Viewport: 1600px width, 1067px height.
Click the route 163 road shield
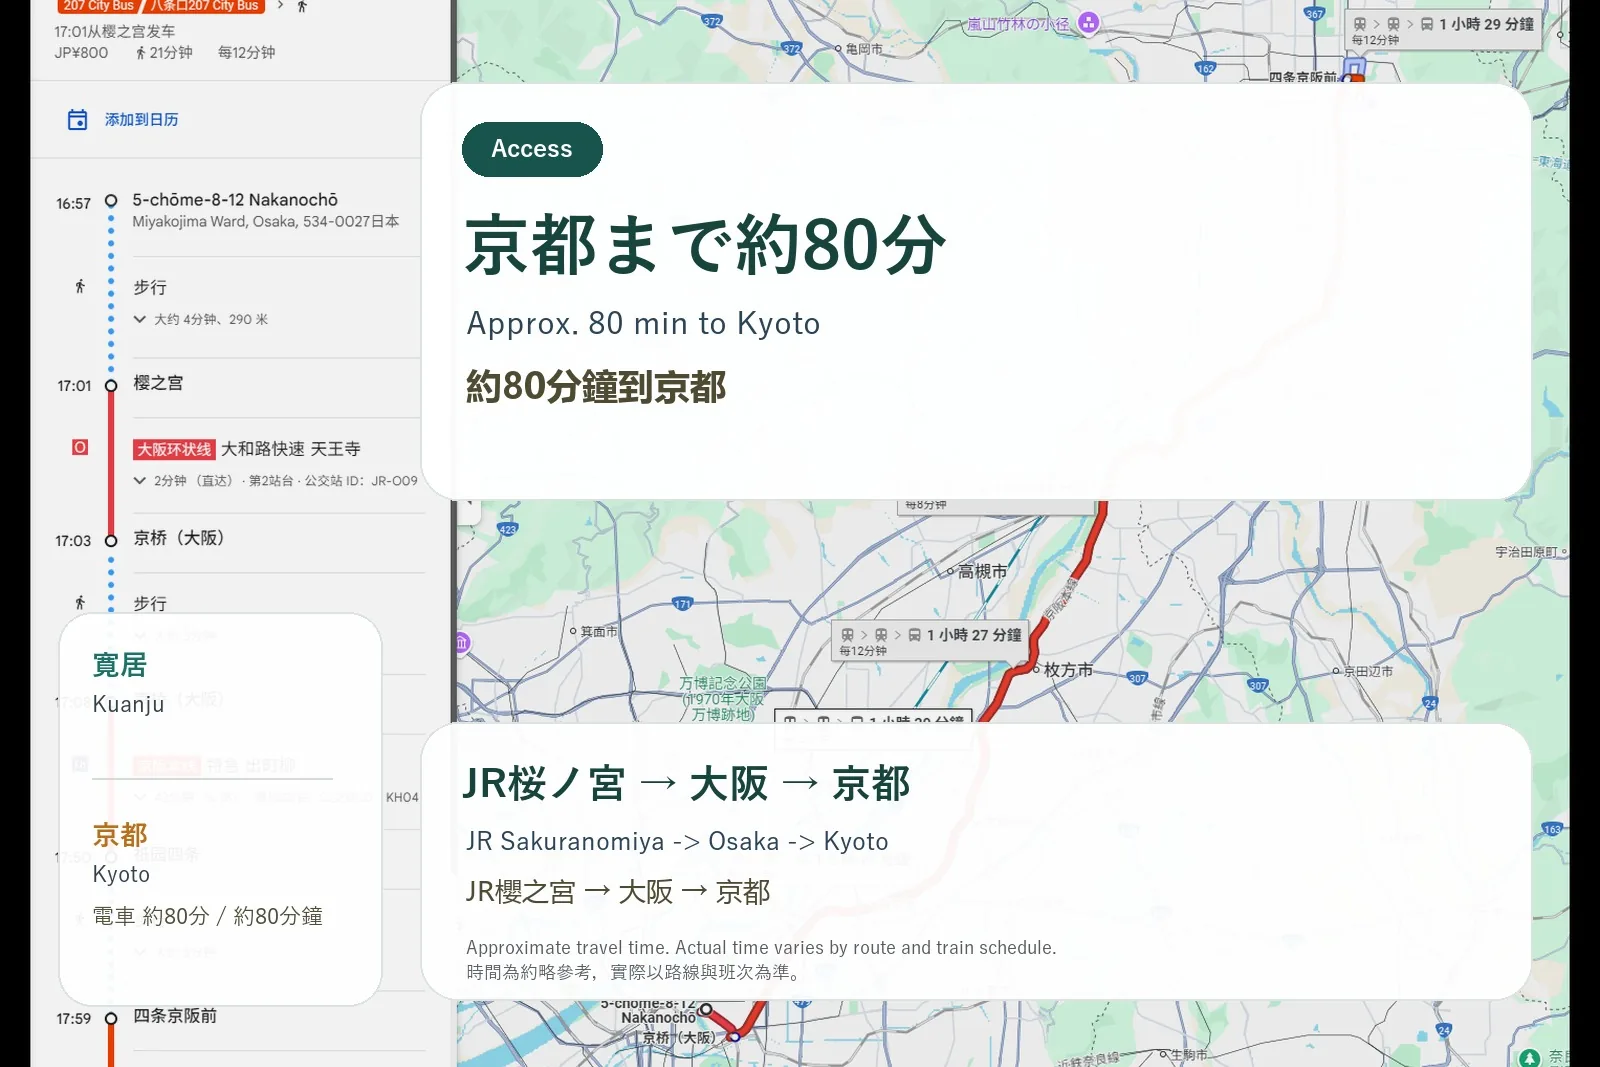(1552, 829)
